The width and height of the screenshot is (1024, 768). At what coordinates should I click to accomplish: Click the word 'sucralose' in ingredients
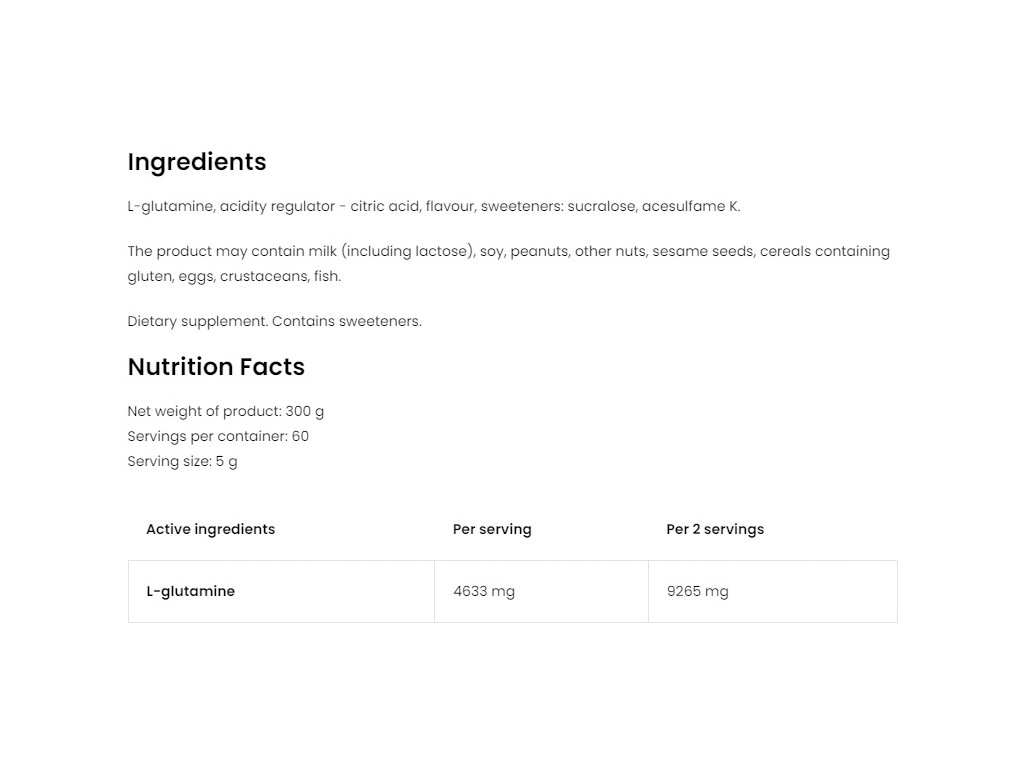(x=601, y=206)
